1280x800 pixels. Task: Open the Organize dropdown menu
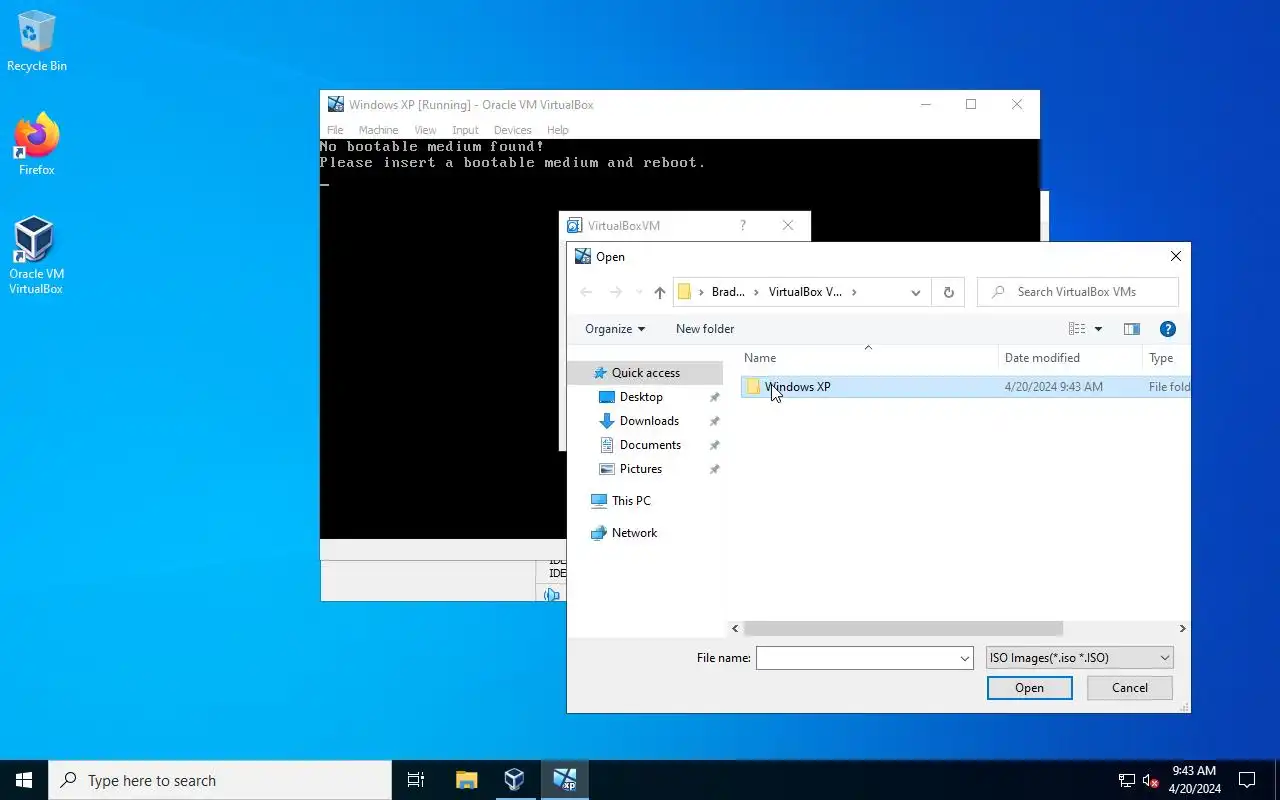click(614, 329)
